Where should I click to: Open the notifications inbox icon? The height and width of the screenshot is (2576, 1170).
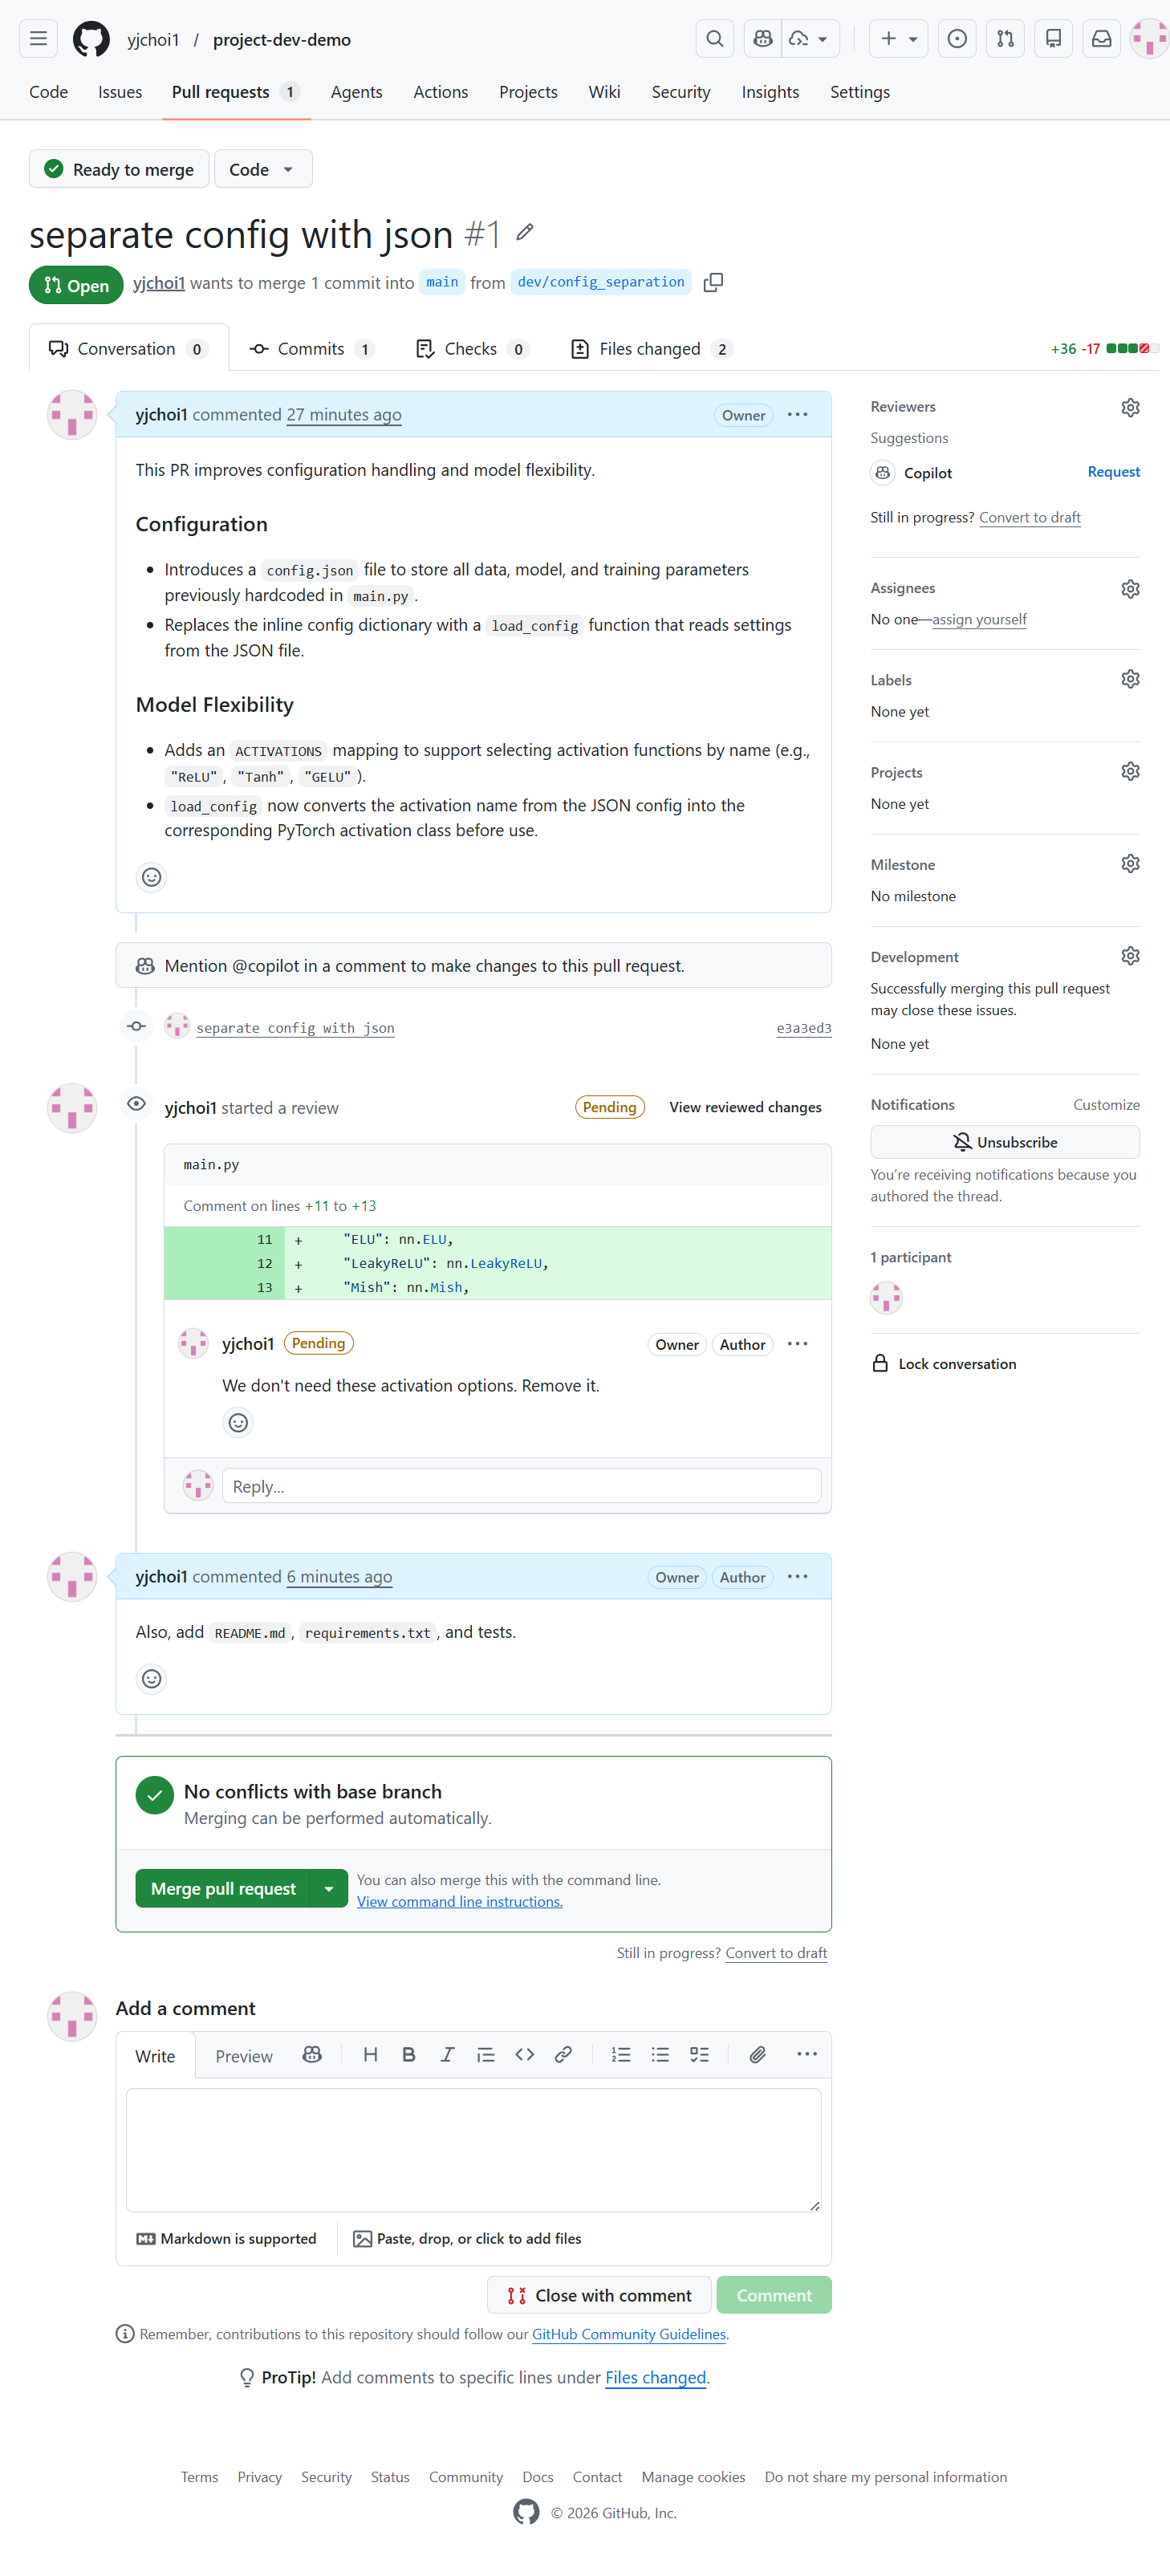click(1101, 38)
